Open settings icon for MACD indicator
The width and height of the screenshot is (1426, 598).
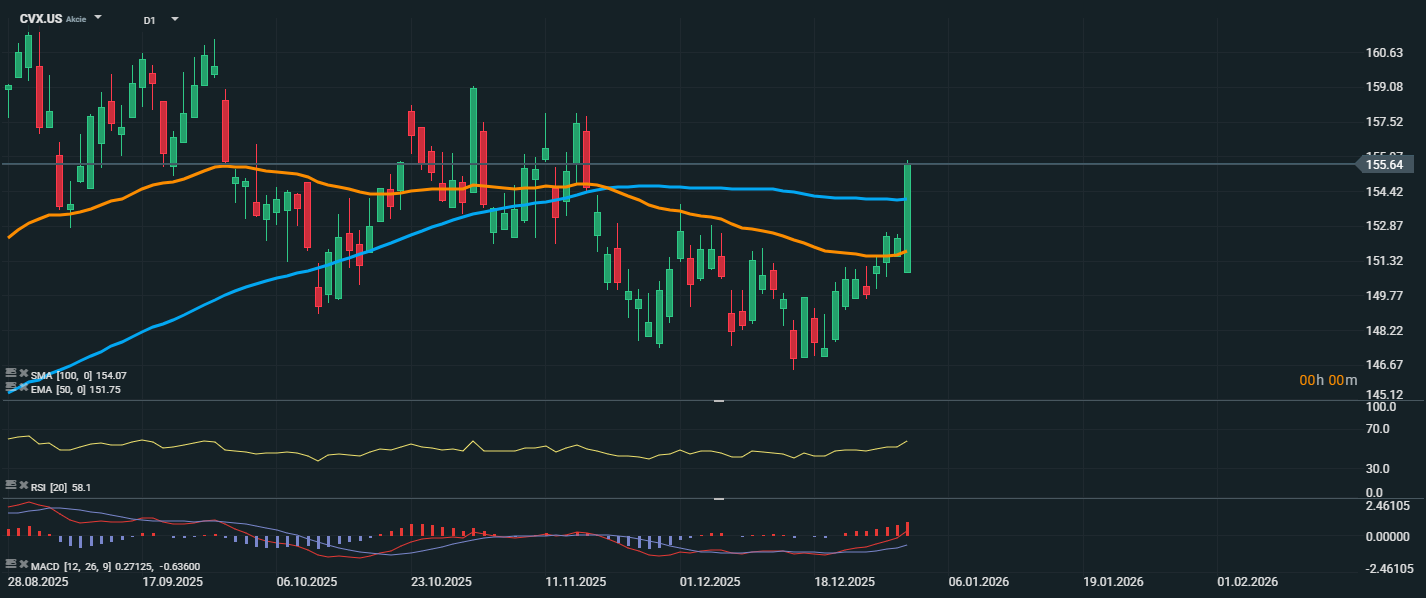(x=11, y=565)
